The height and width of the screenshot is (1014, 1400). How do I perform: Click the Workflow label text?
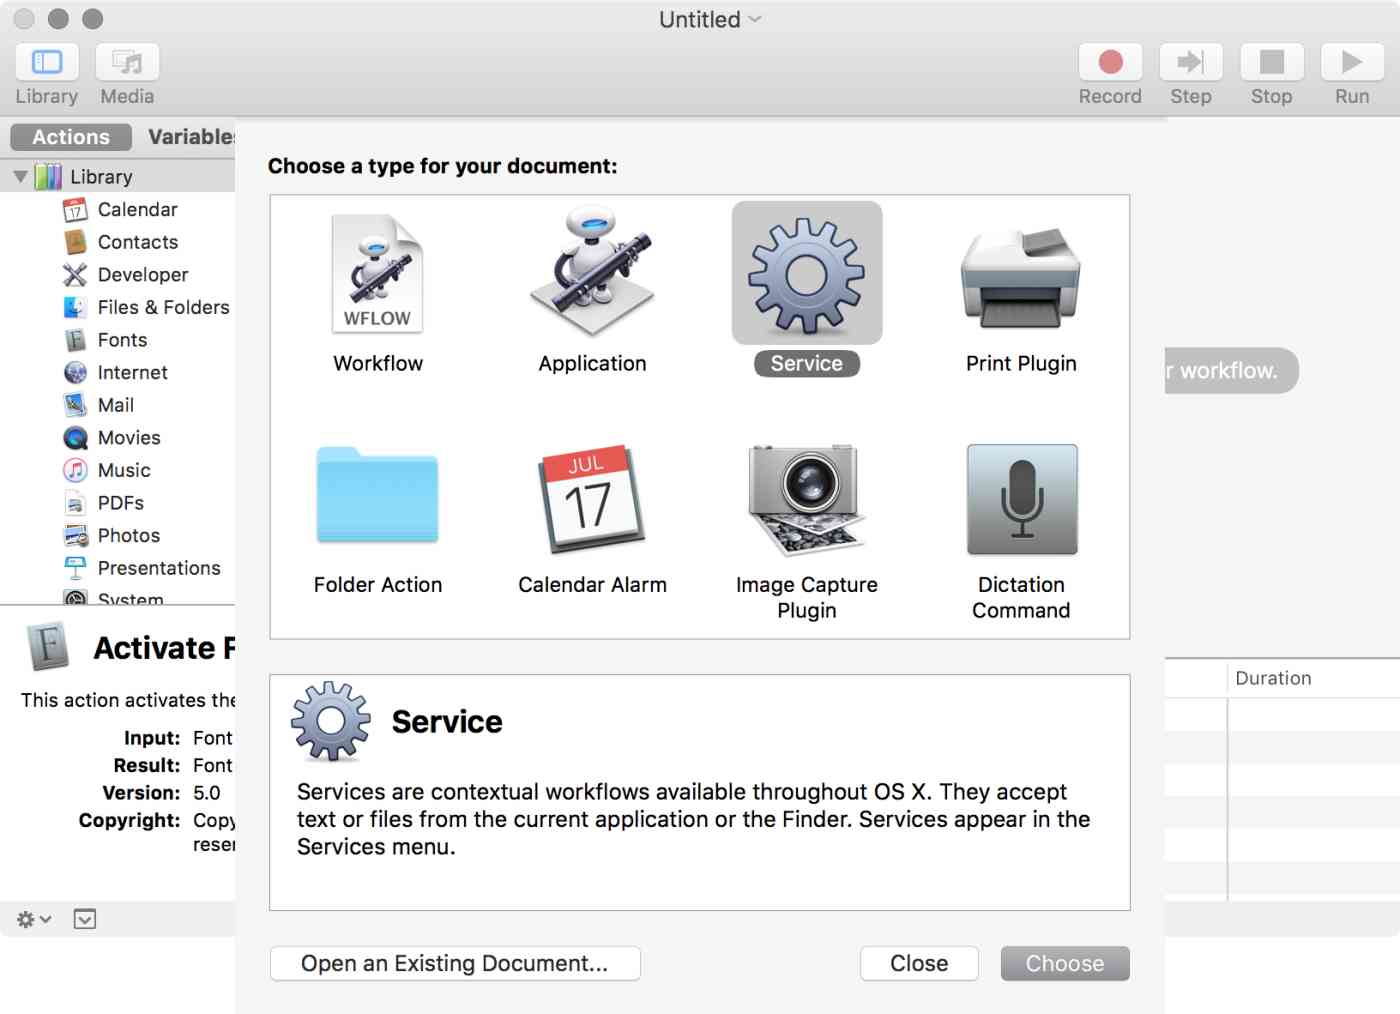coord(378,363)
